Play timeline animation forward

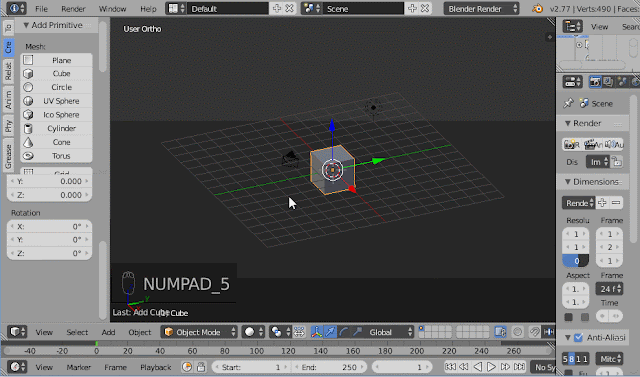pos(491,367)
